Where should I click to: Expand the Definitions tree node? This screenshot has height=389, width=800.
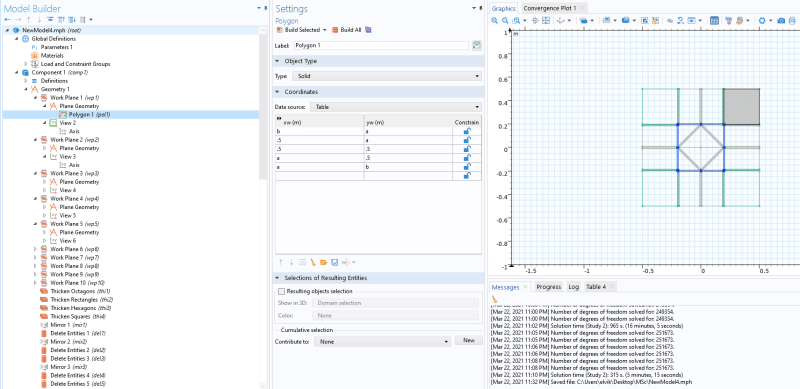click(x=26, y=81)
